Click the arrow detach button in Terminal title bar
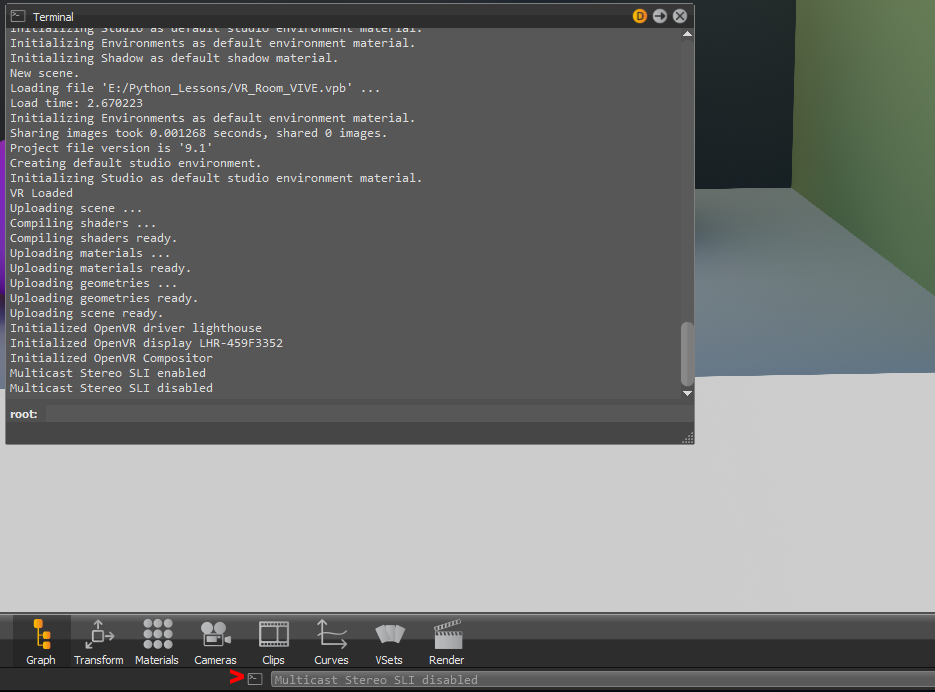Screen dimensions: 935x692 pyautogui.click(x=660, y=16)
